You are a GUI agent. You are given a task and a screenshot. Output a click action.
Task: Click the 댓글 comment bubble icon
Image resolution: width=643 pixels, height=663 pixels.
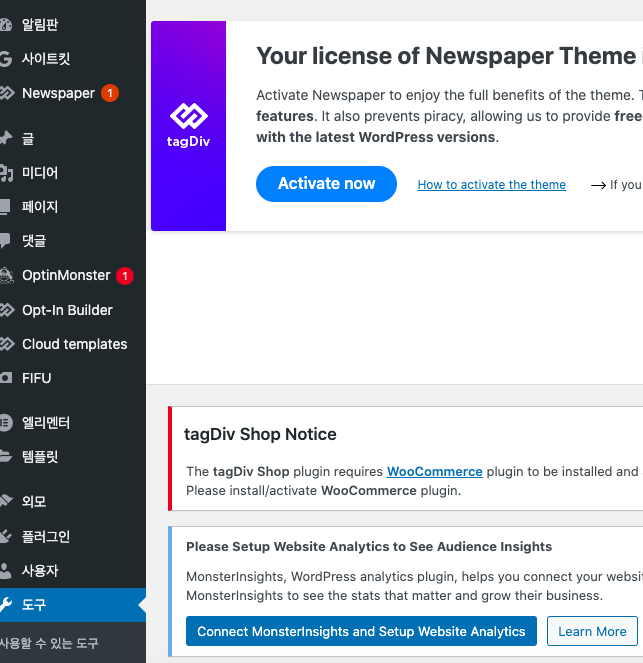click(5, 241)
